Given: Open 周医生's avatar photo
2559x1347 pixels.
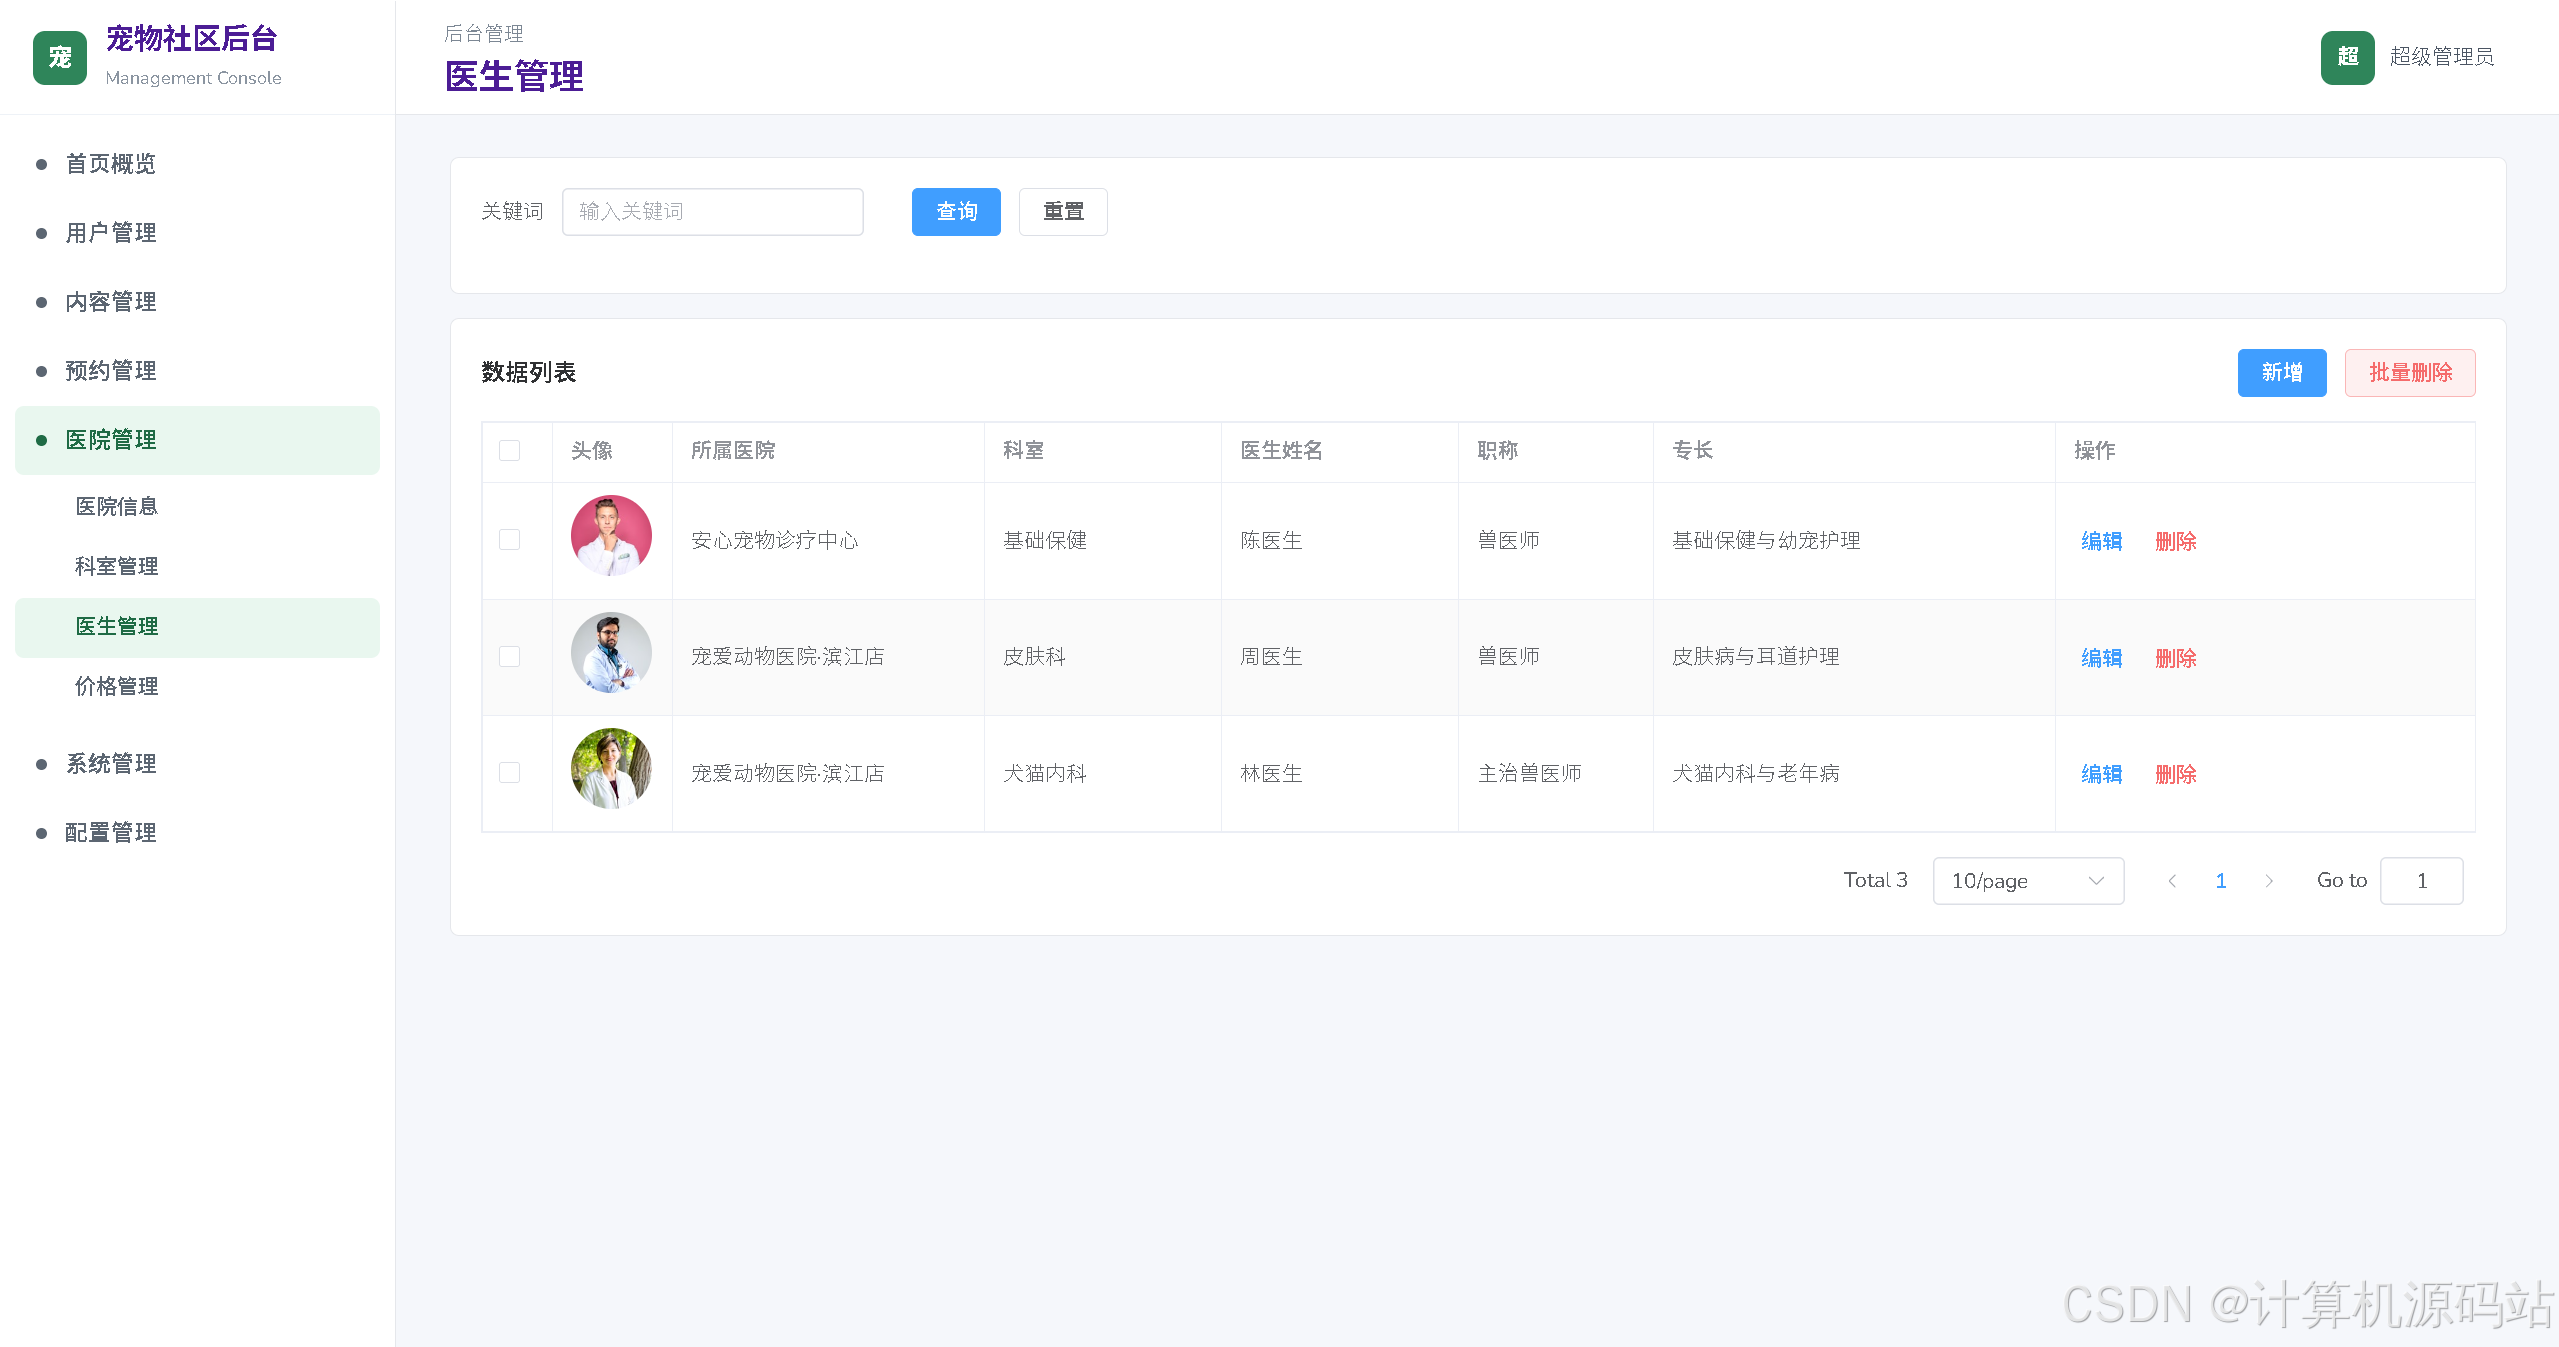Looking at the screenshot, I should 611,653.
